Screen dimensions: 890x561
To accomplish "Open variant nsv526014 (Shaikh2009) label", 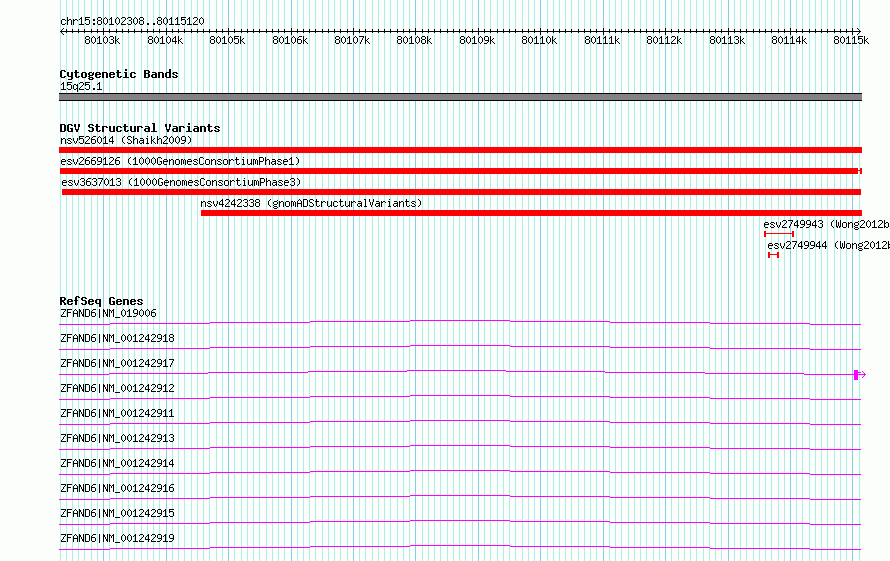I will tap(126, 140).
